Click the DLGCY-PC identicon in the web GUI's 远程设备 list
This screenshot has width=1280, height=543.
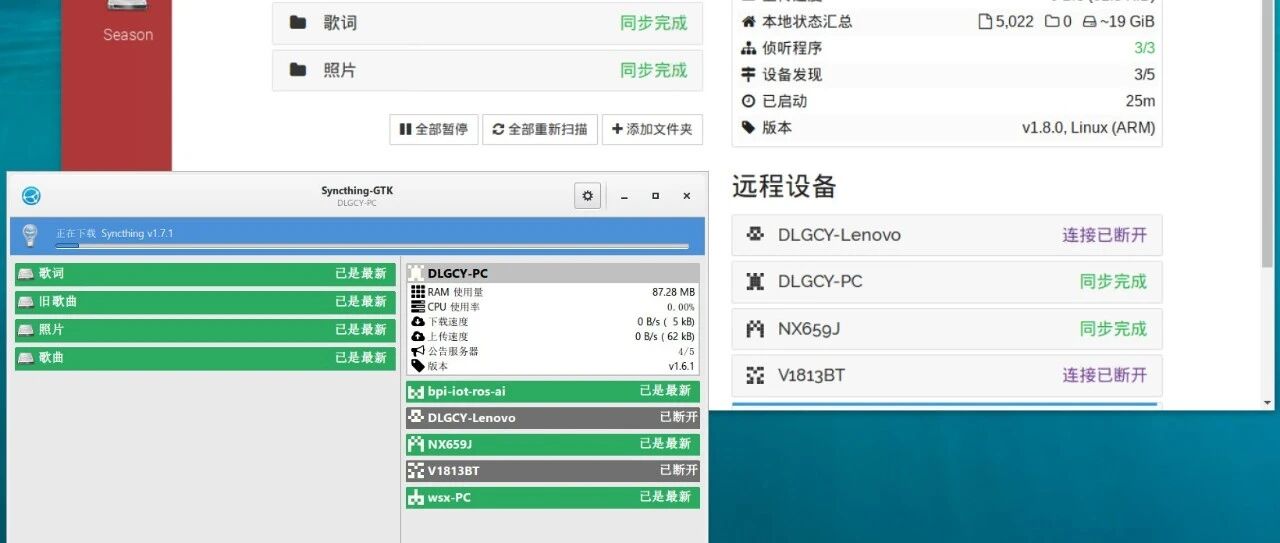pyautogui.click(x=756, y=282)
